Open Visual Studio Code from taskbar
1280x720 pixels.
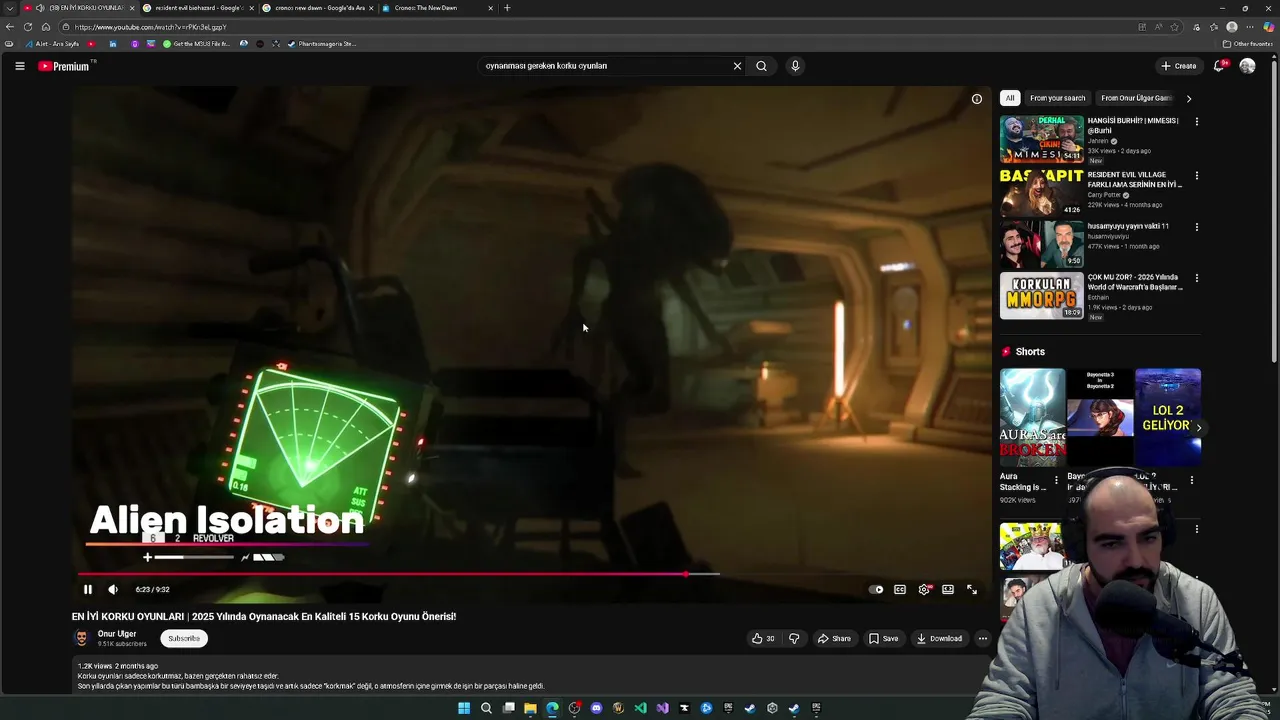[640, 708]
